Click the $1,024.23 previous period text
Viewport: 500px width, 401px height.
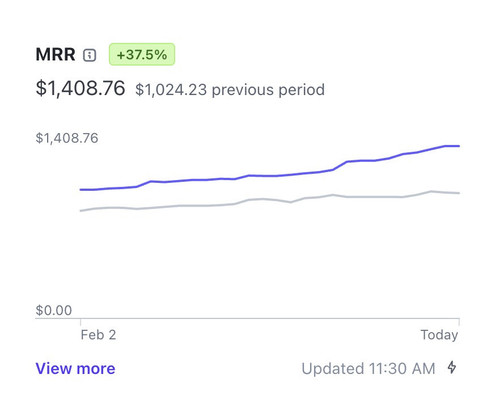click(230, 90)
